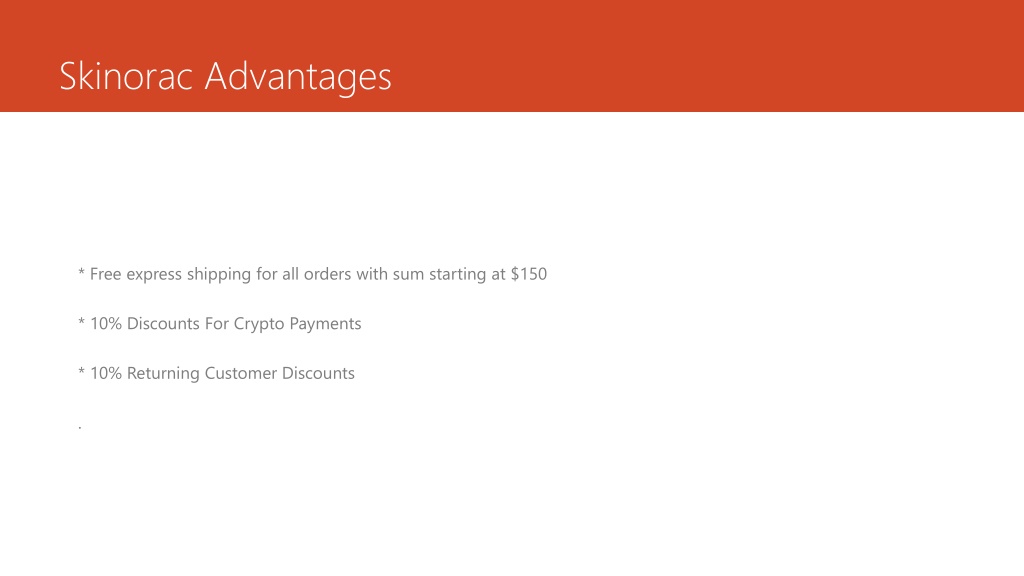Click the asterisk before Crypto Payments line
Image resolution: width=1024 pixels, height=576 pixels.
[x=81, y=321]
